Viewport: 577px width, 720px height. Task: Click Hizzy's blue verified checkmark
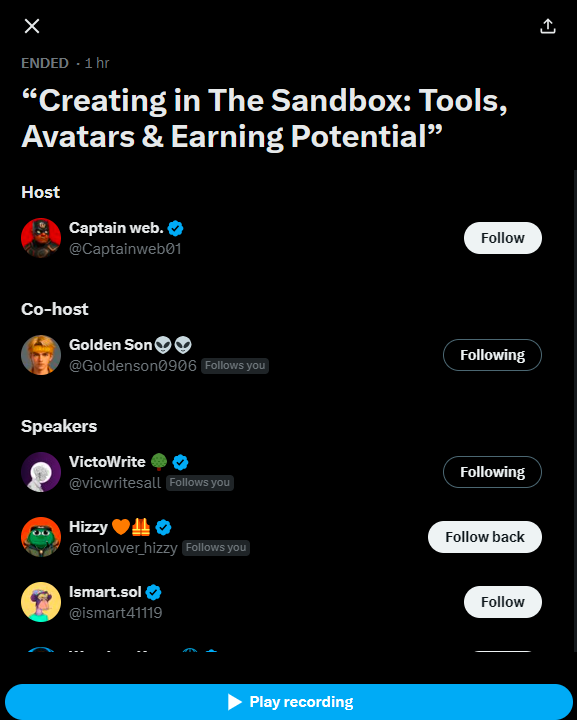[x=163, y=527]
